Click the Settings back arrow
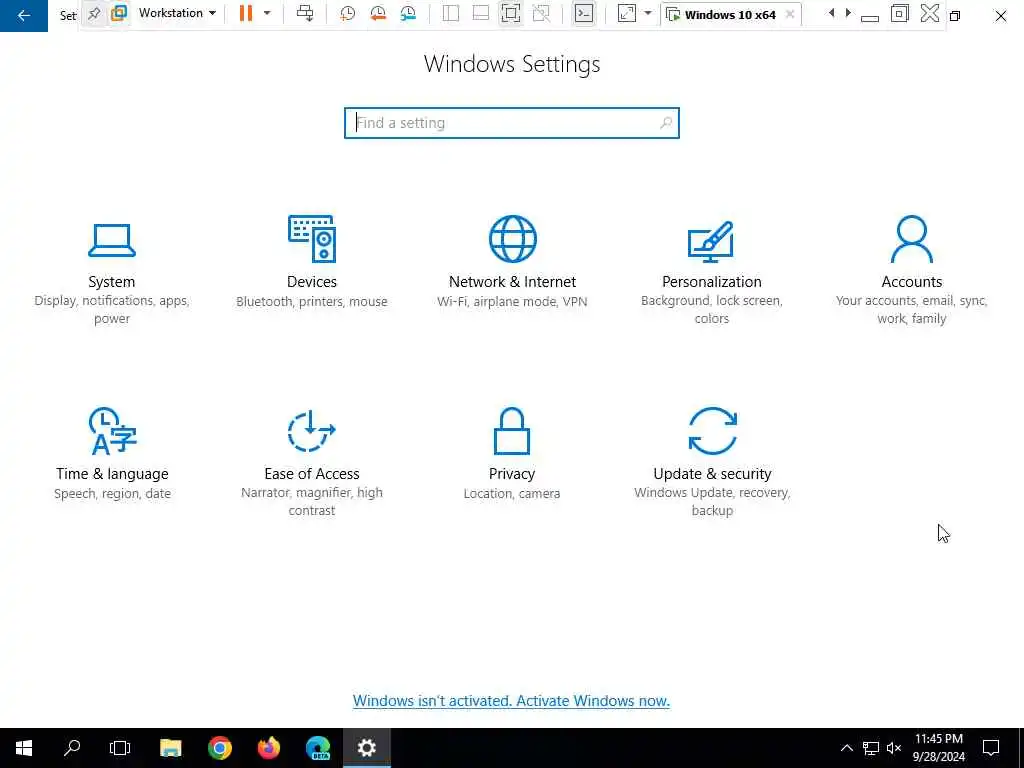Screen dimensions: 1024x768 pyautogui.click(x=24, y=16)
